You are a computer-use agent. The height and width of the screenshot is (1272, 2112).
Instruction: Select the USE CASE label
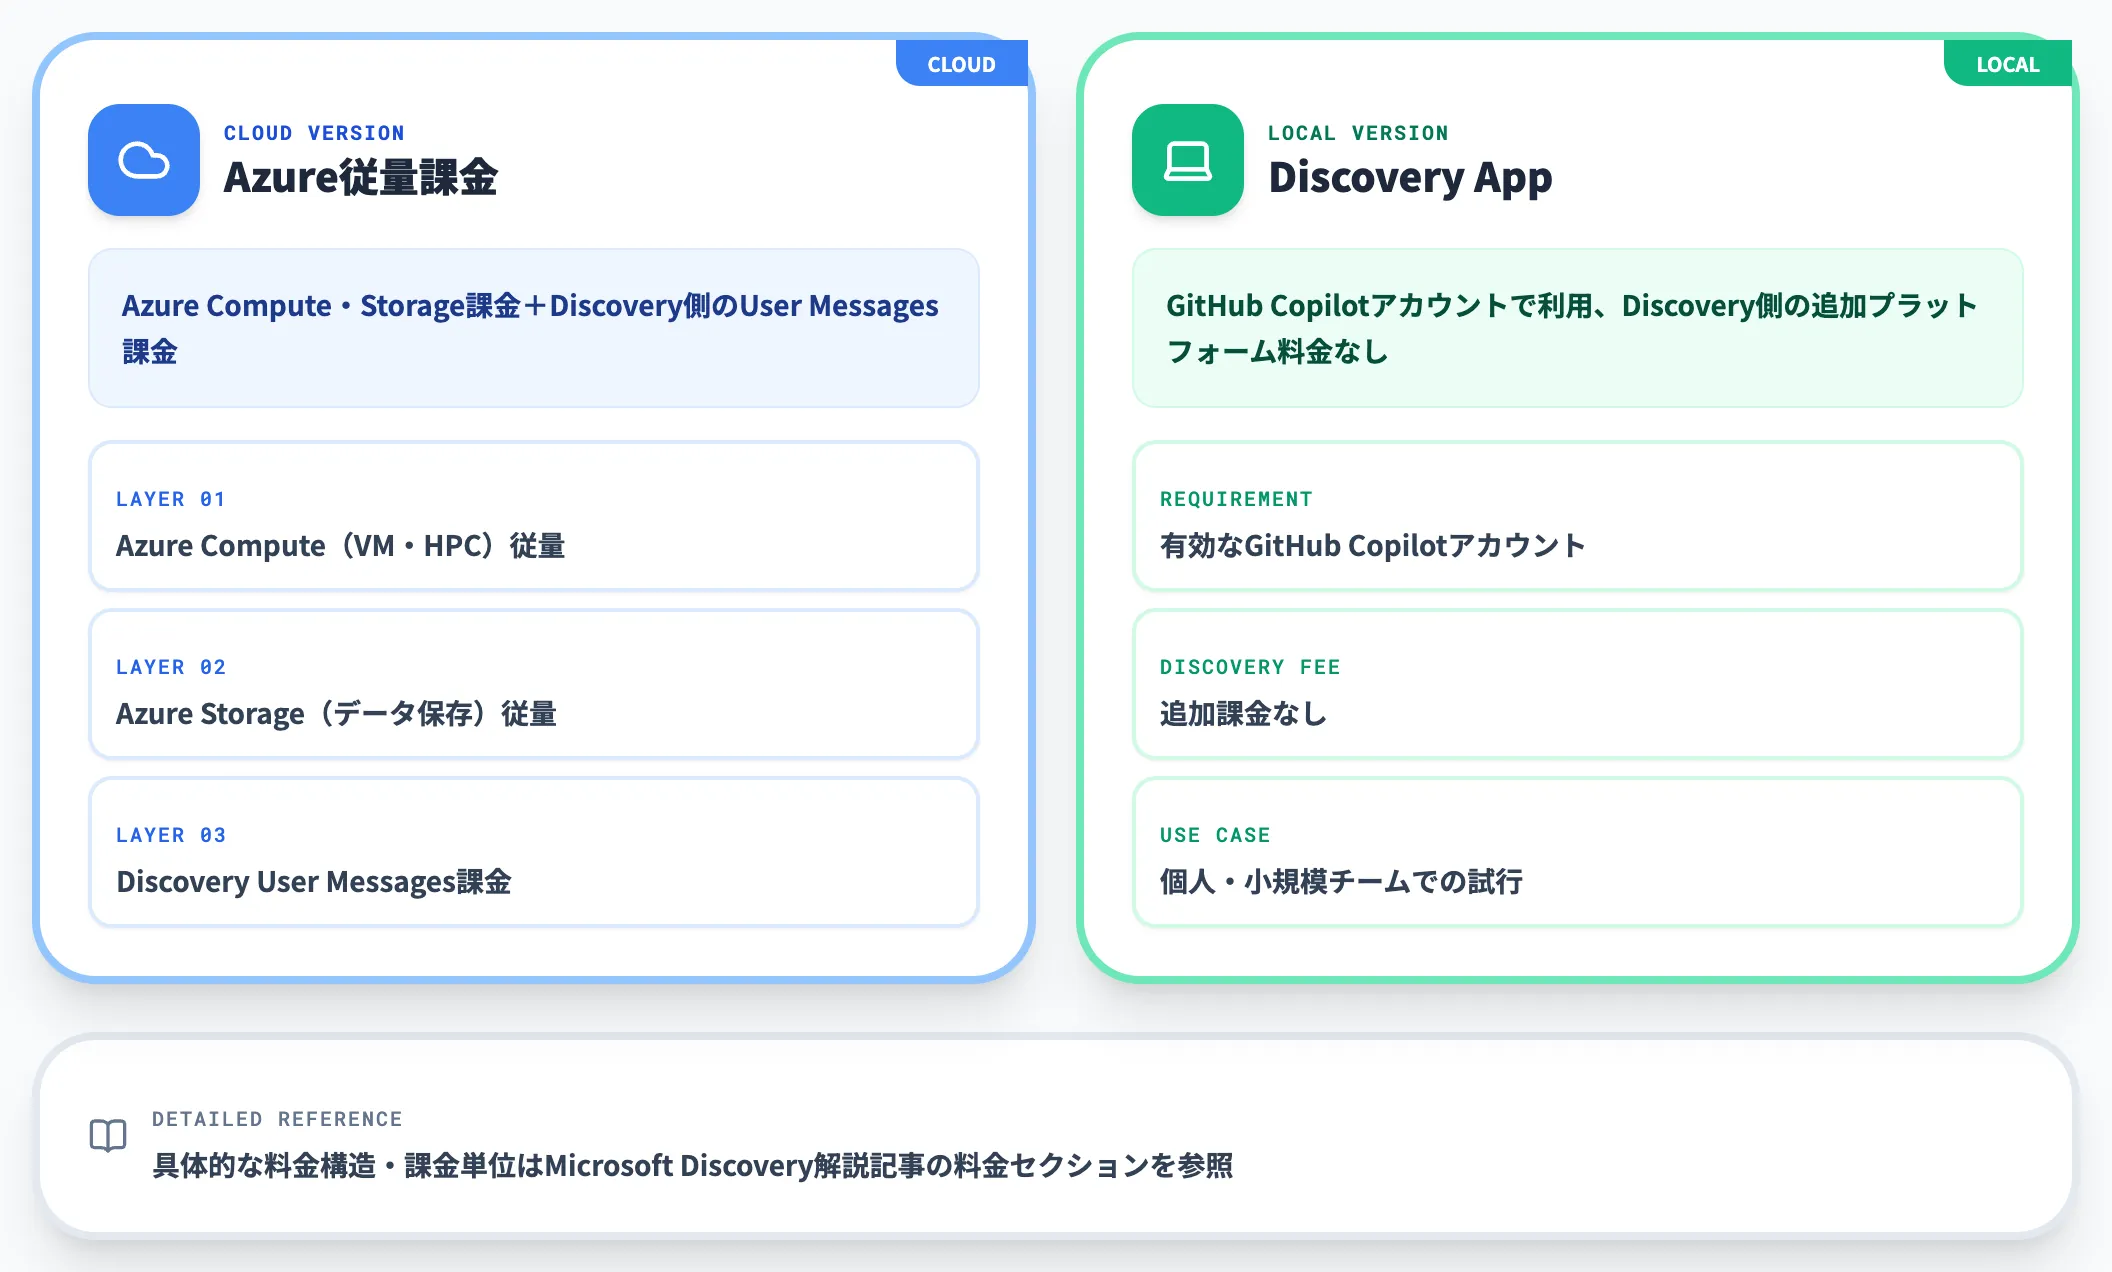(1215, 835)
